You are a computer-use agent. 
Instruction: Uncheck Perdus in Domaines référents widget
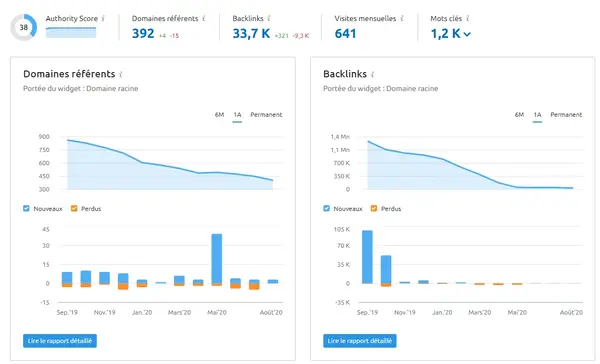tap(74, 208)
